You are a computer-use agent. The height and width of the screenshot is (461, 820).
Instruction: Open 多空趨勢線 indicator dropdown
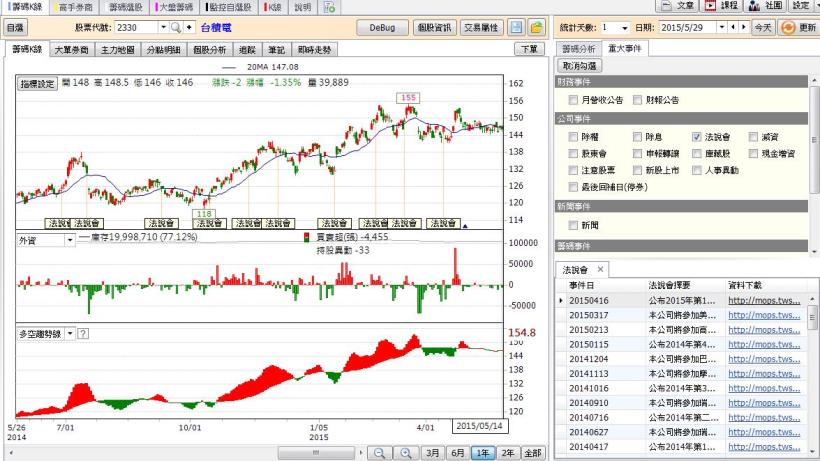pos(70,333)
